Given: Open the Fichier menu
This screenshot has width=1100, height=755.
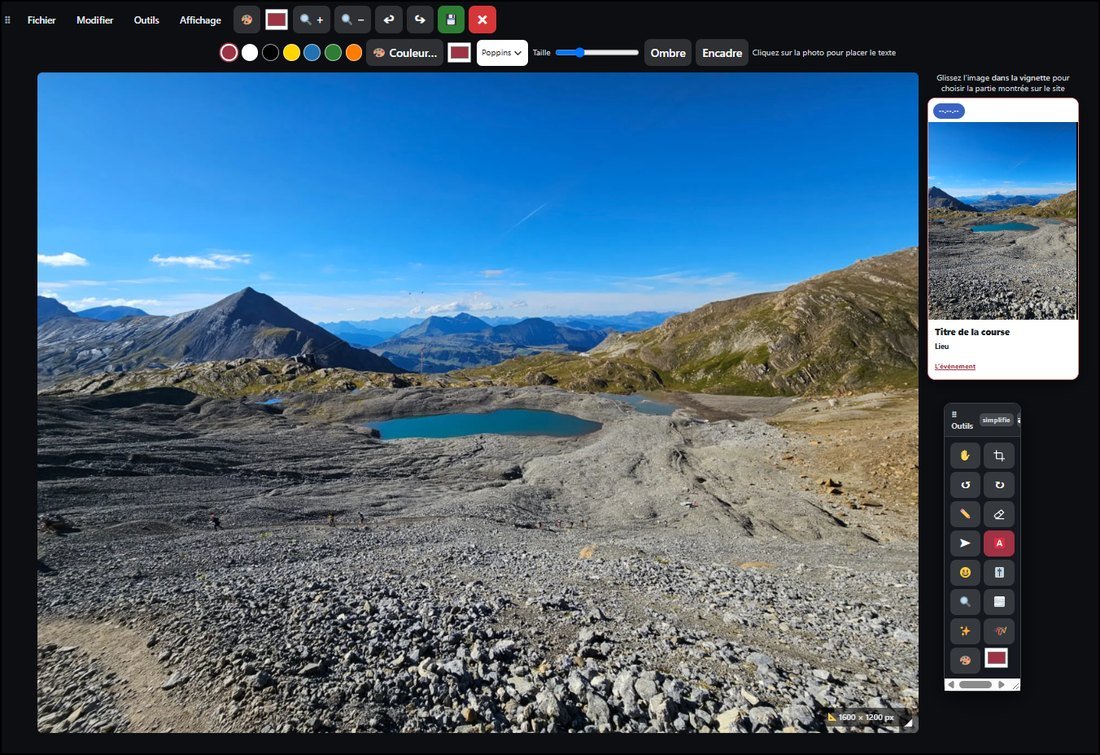Looking at the screenshot, I should point(41,20).
